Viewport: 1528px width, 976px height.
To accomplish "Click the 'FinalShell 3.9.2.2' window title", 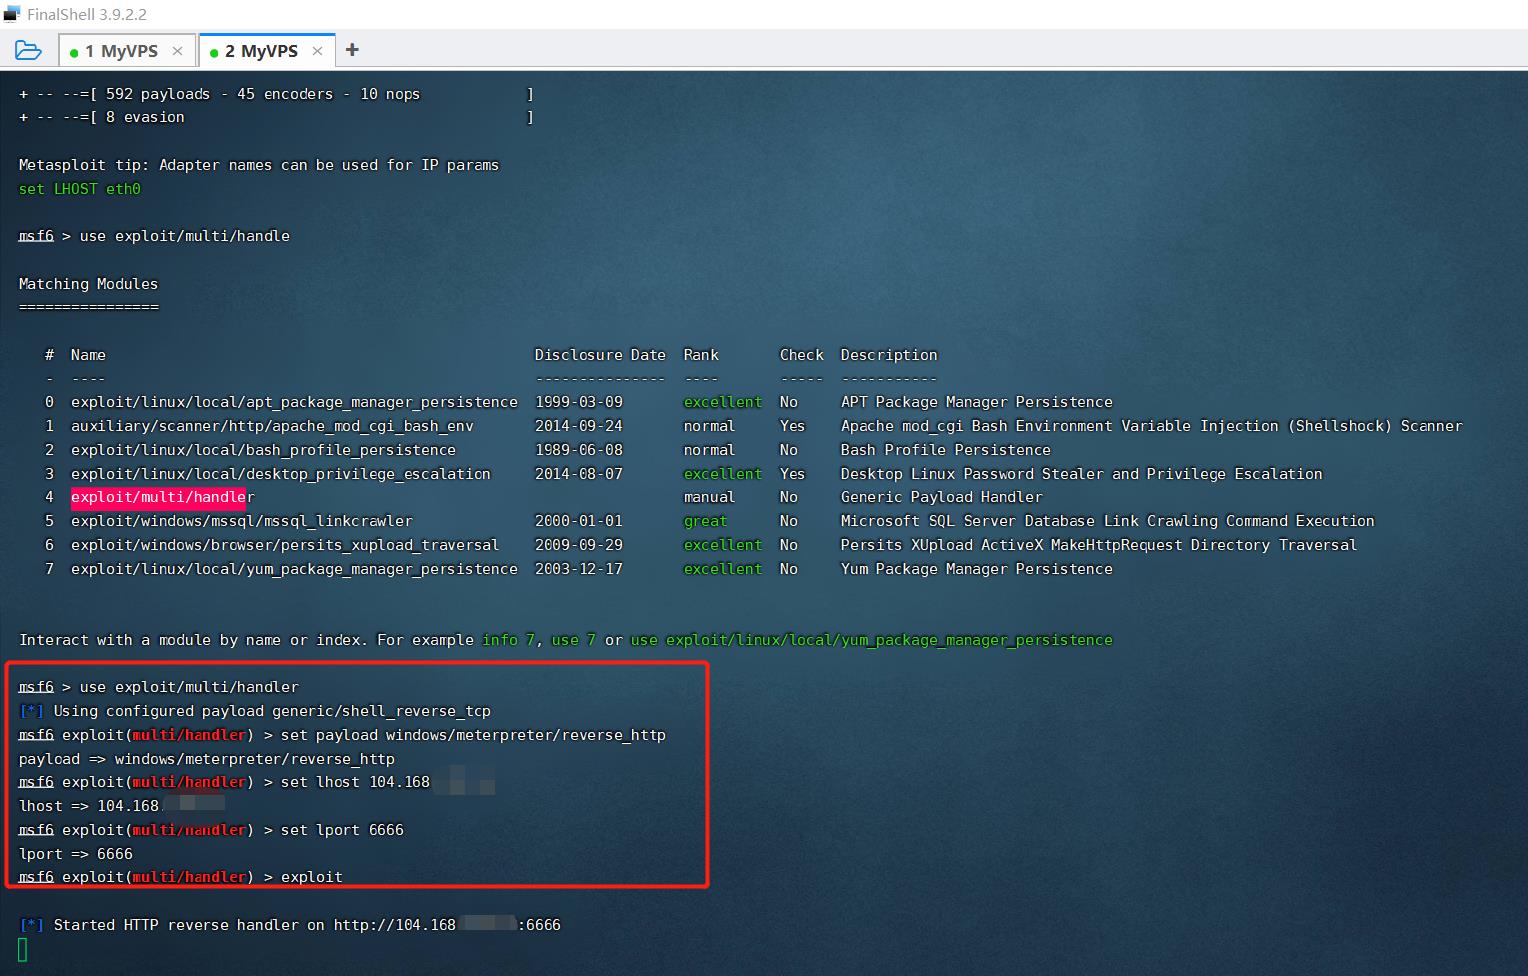I will (x=87, y=15).
